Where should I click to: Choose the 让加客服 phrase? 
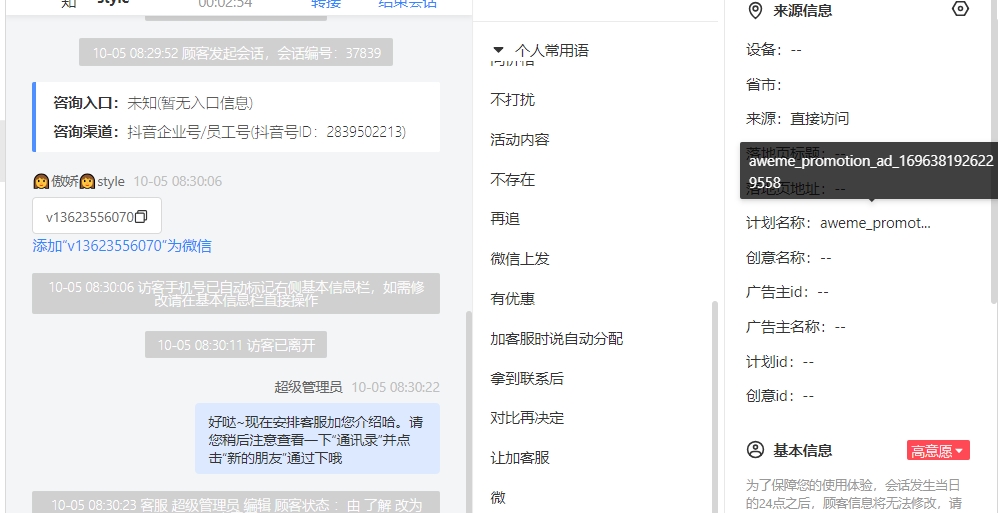click(x=519, y=458)
